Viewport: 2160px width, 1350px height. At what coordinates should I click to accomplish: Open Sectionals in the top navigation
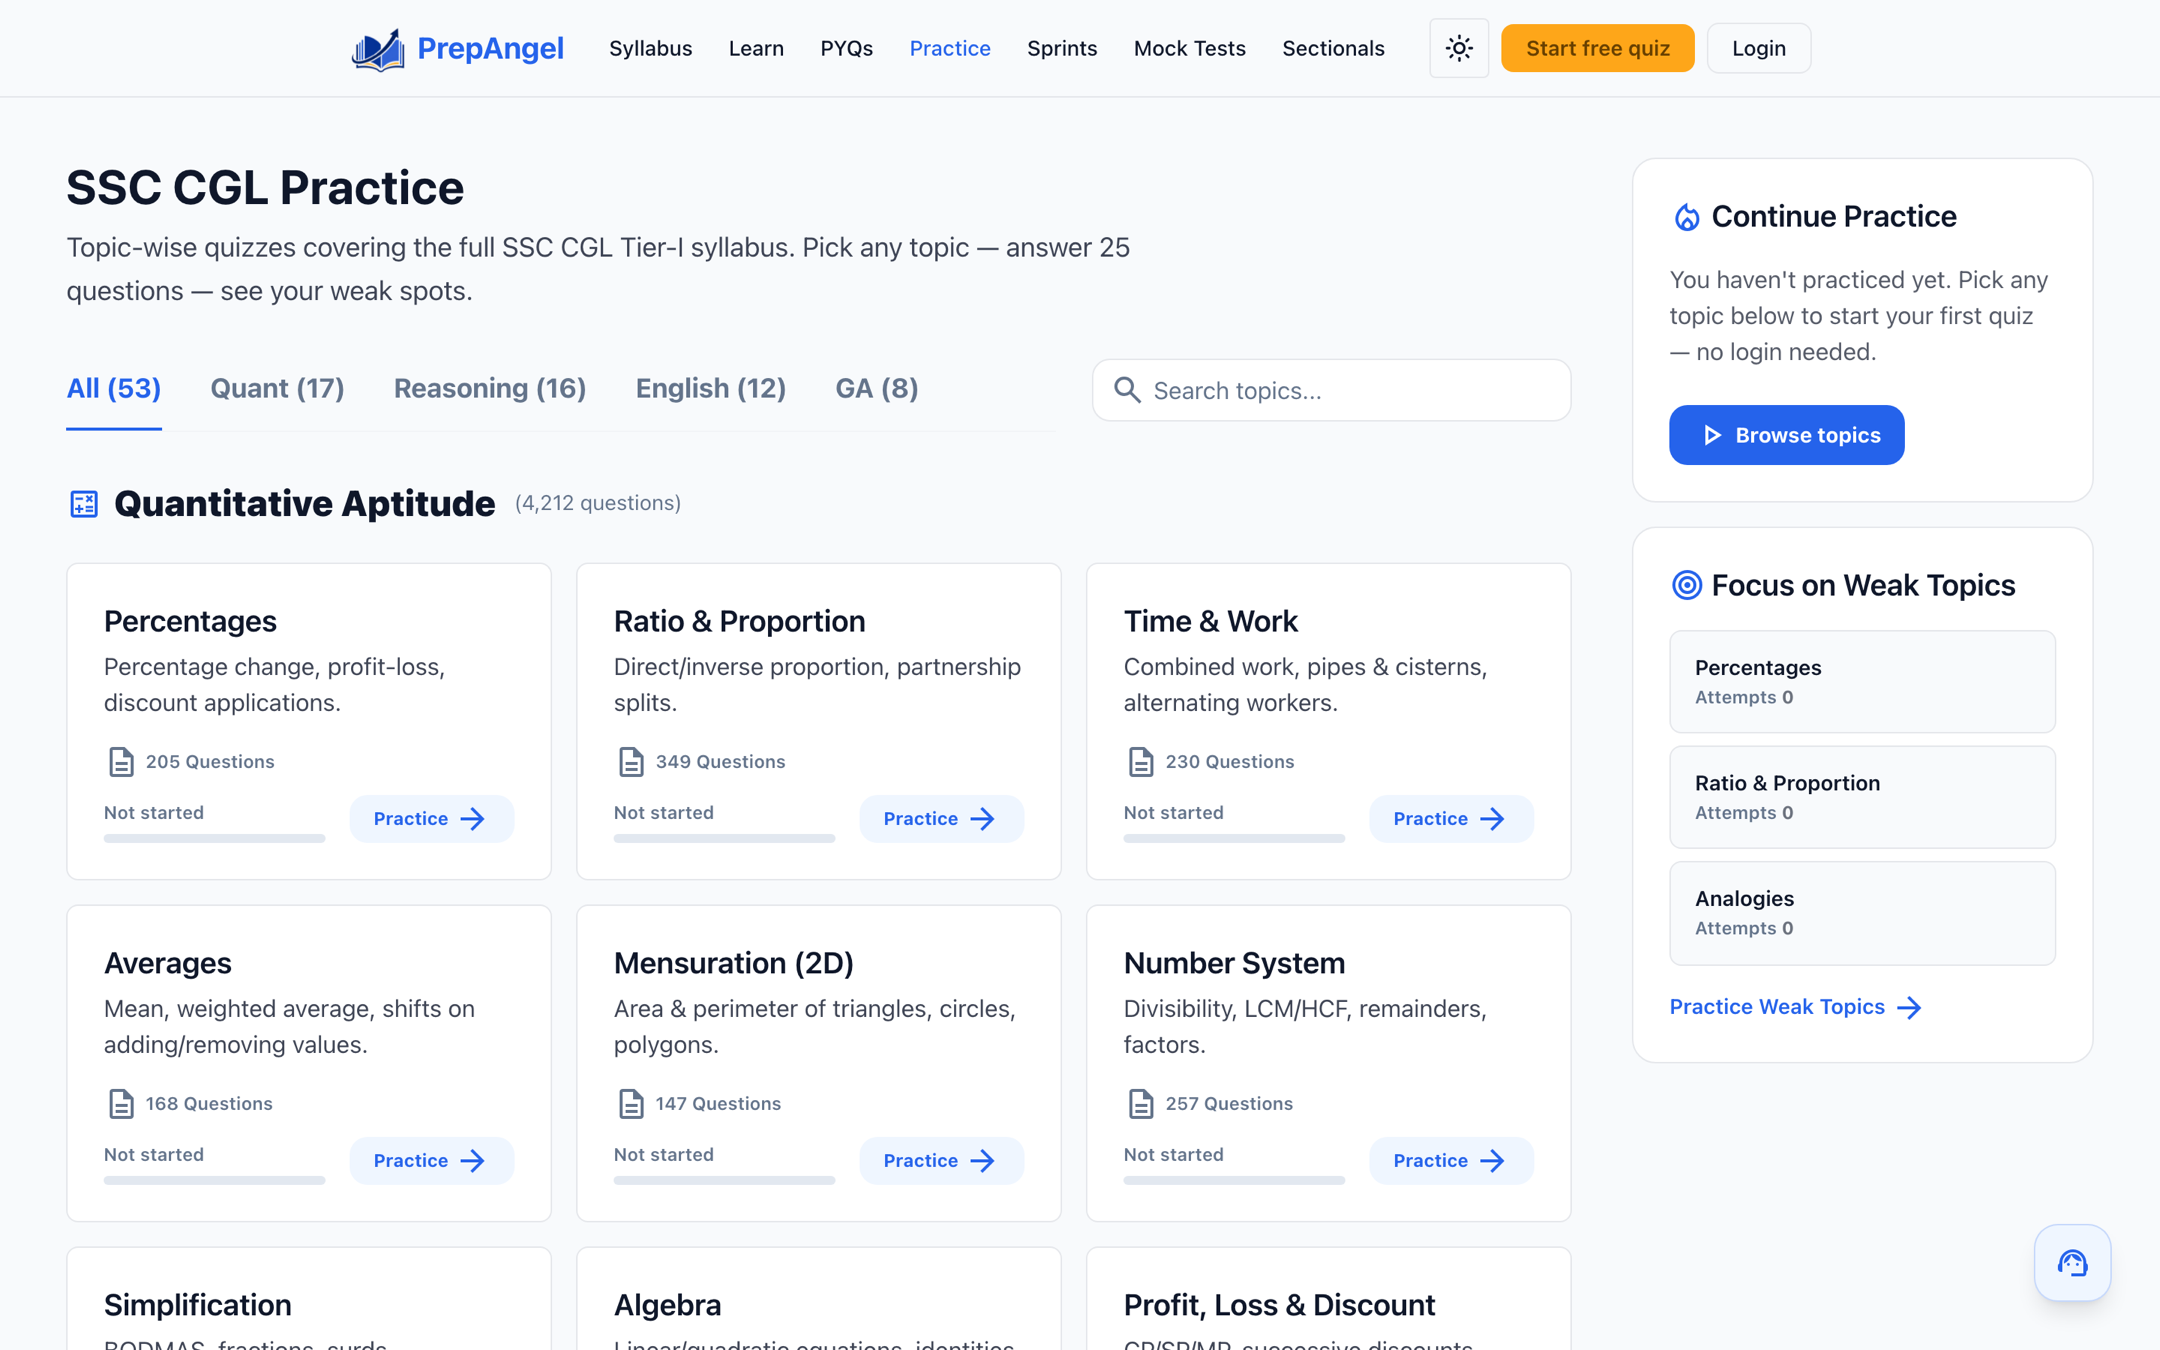click(x=1333, y=48)
